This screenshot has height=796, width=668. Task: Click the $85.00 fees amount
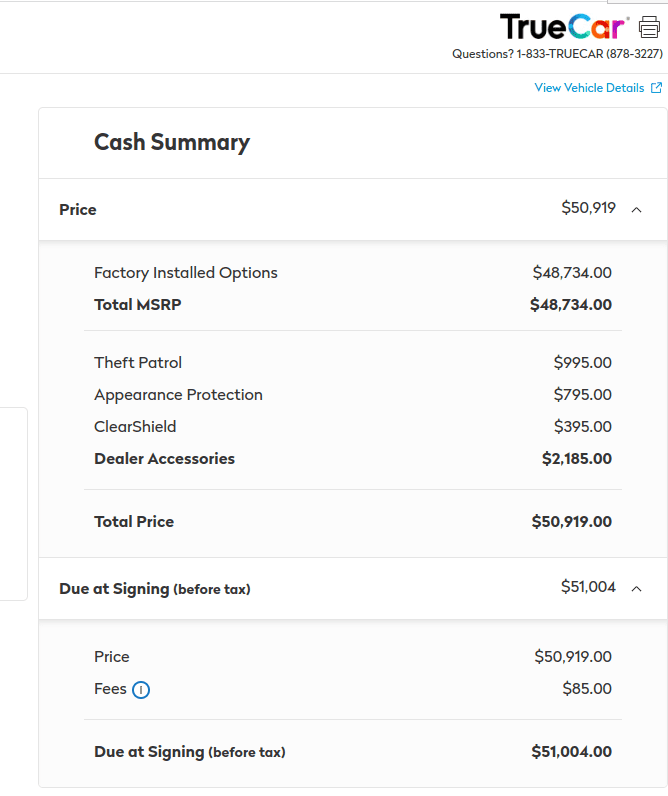587,689
